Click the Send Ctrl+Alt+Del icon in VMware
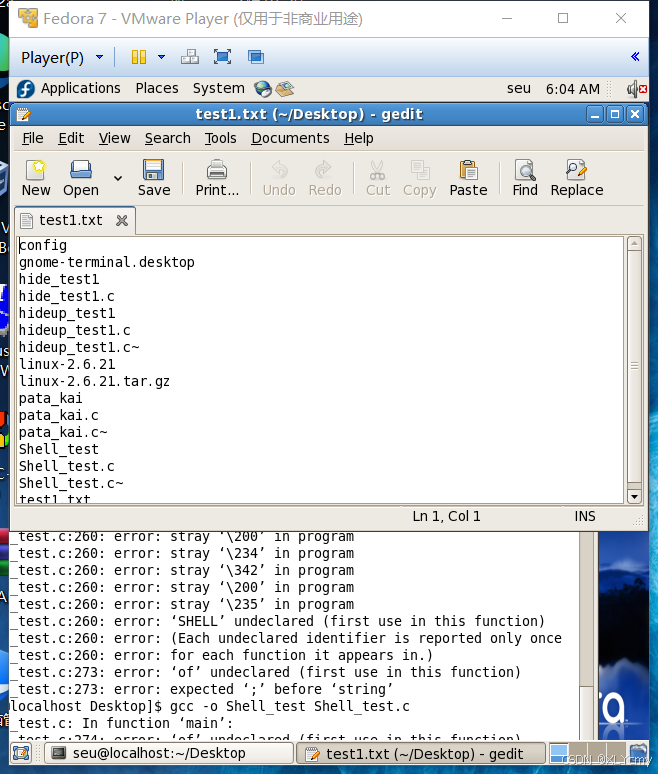Image resolution: width=658 pixels, height=774 pixels. (x=190, y=57)
